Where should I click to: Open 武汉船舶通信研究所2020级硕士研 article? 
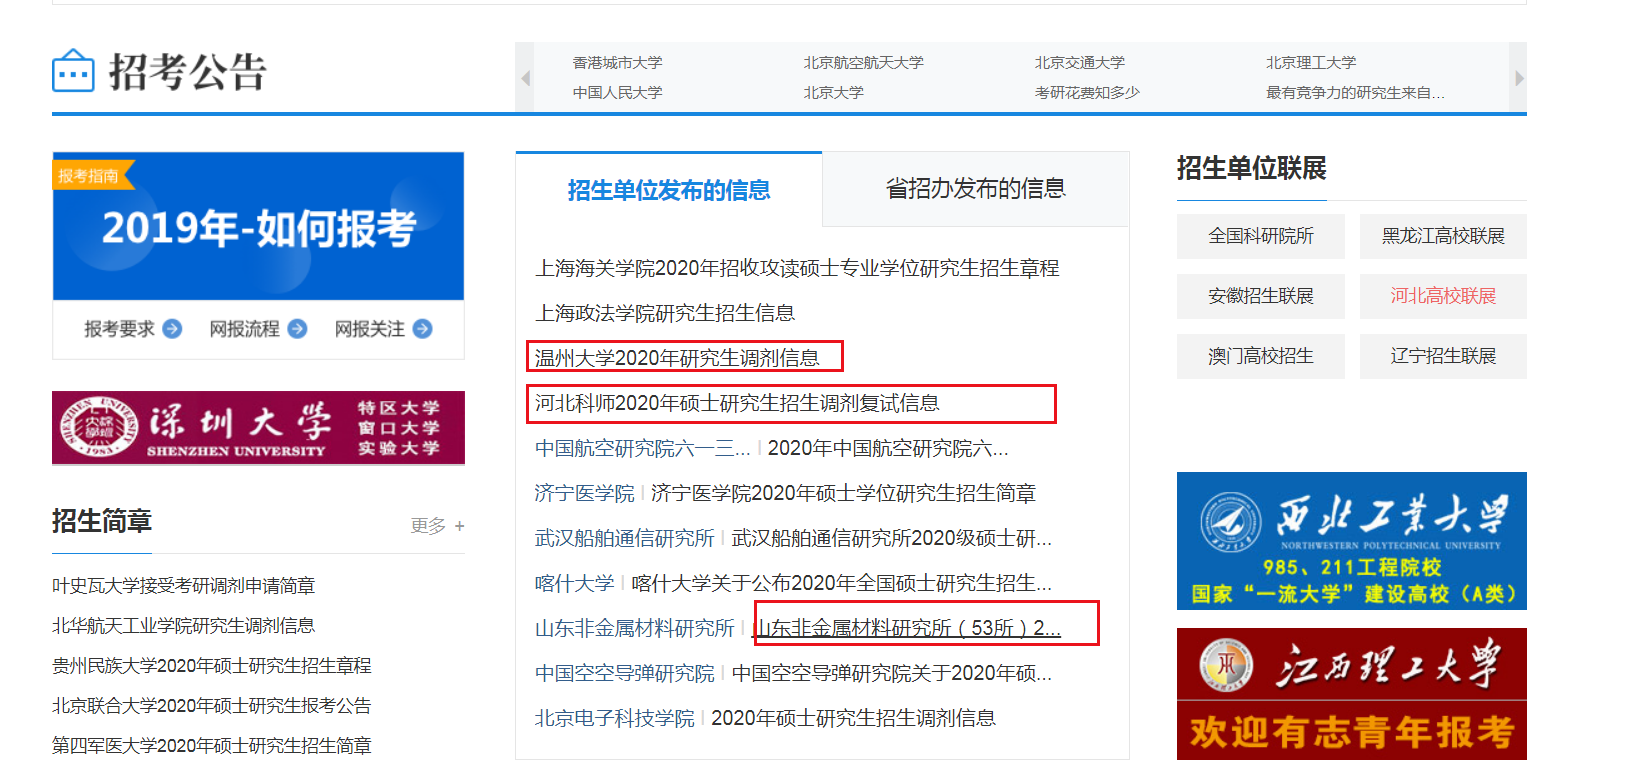point(891,538)
